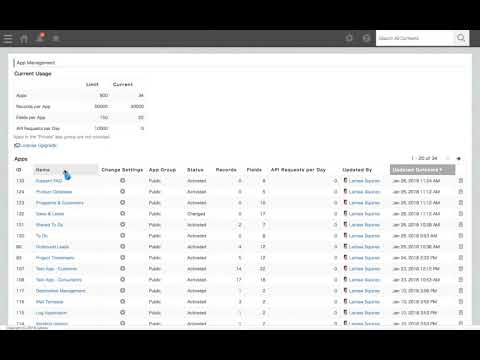Select the Fields per App usage row
Viewport: 480px width, 360px height.
pyautogui.click(x=80, y=117)
